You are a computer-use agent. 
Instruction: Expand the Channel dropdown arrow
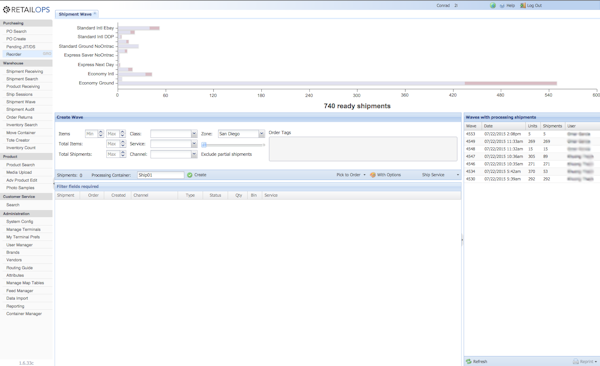(x=194, y=154)
